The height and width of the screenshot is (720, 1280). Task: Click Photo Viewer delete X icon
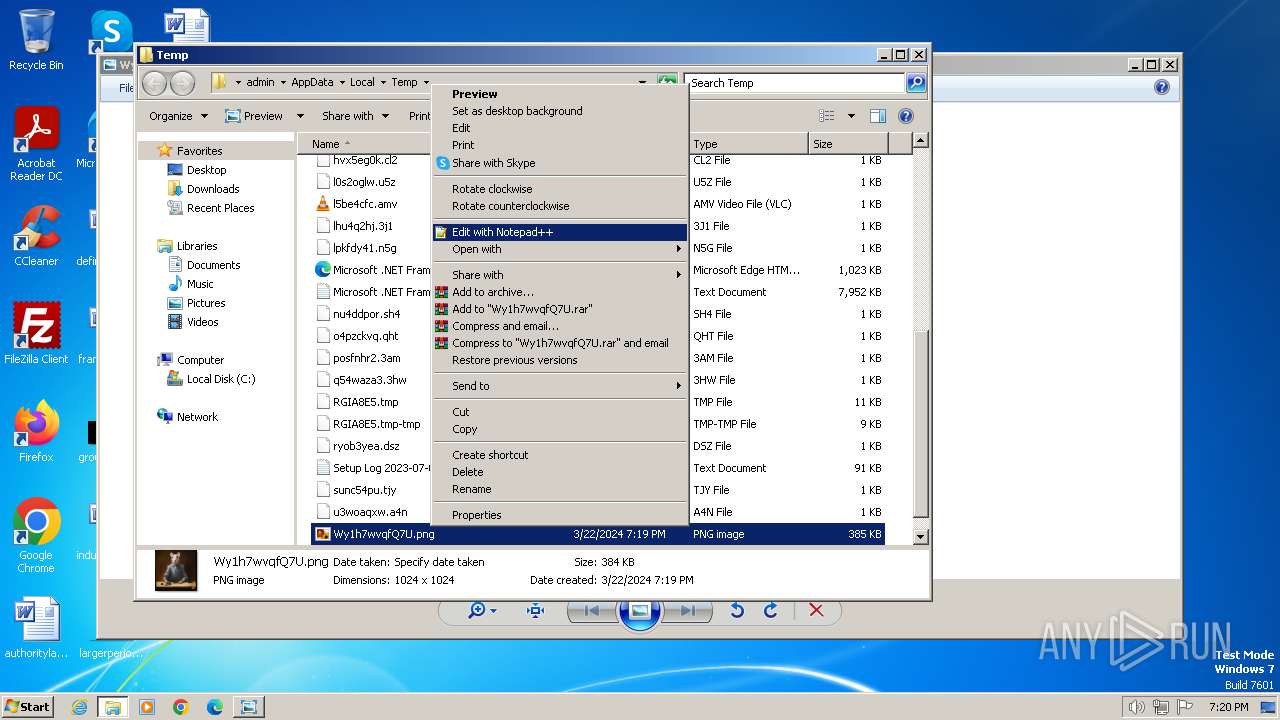point(816,610)
